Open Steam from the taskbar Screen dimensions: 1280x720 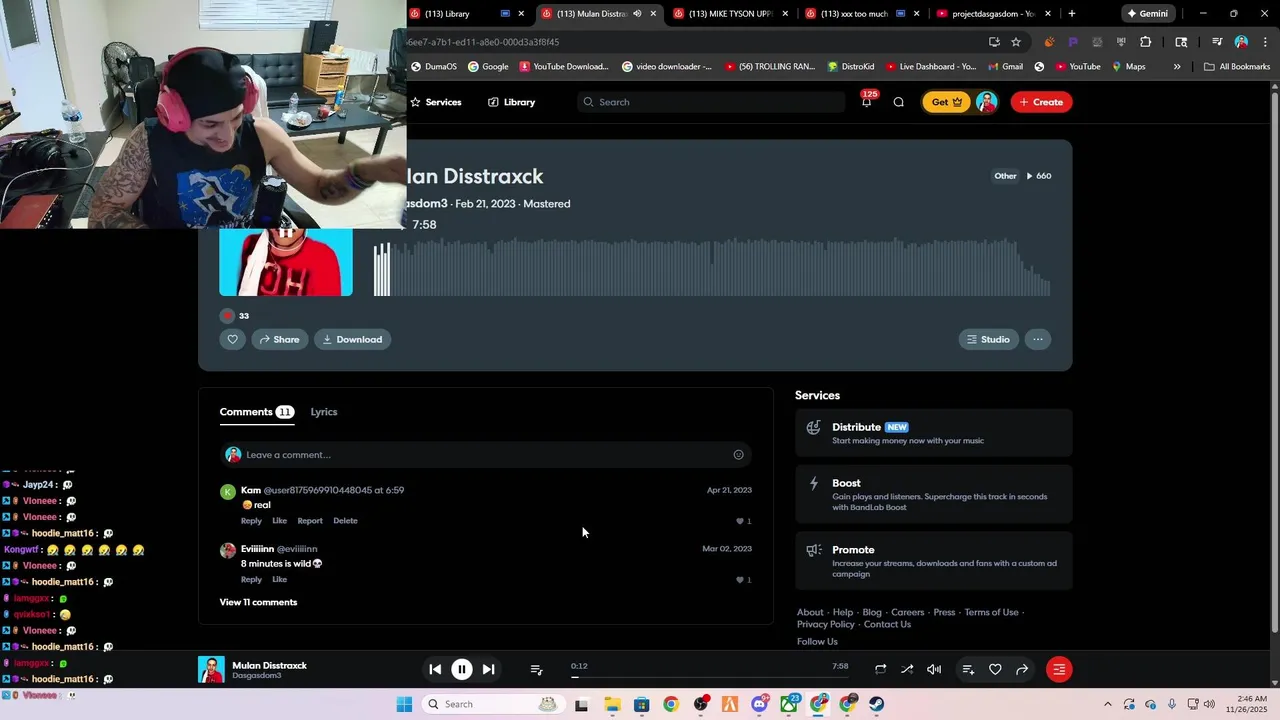click(877, 704)
